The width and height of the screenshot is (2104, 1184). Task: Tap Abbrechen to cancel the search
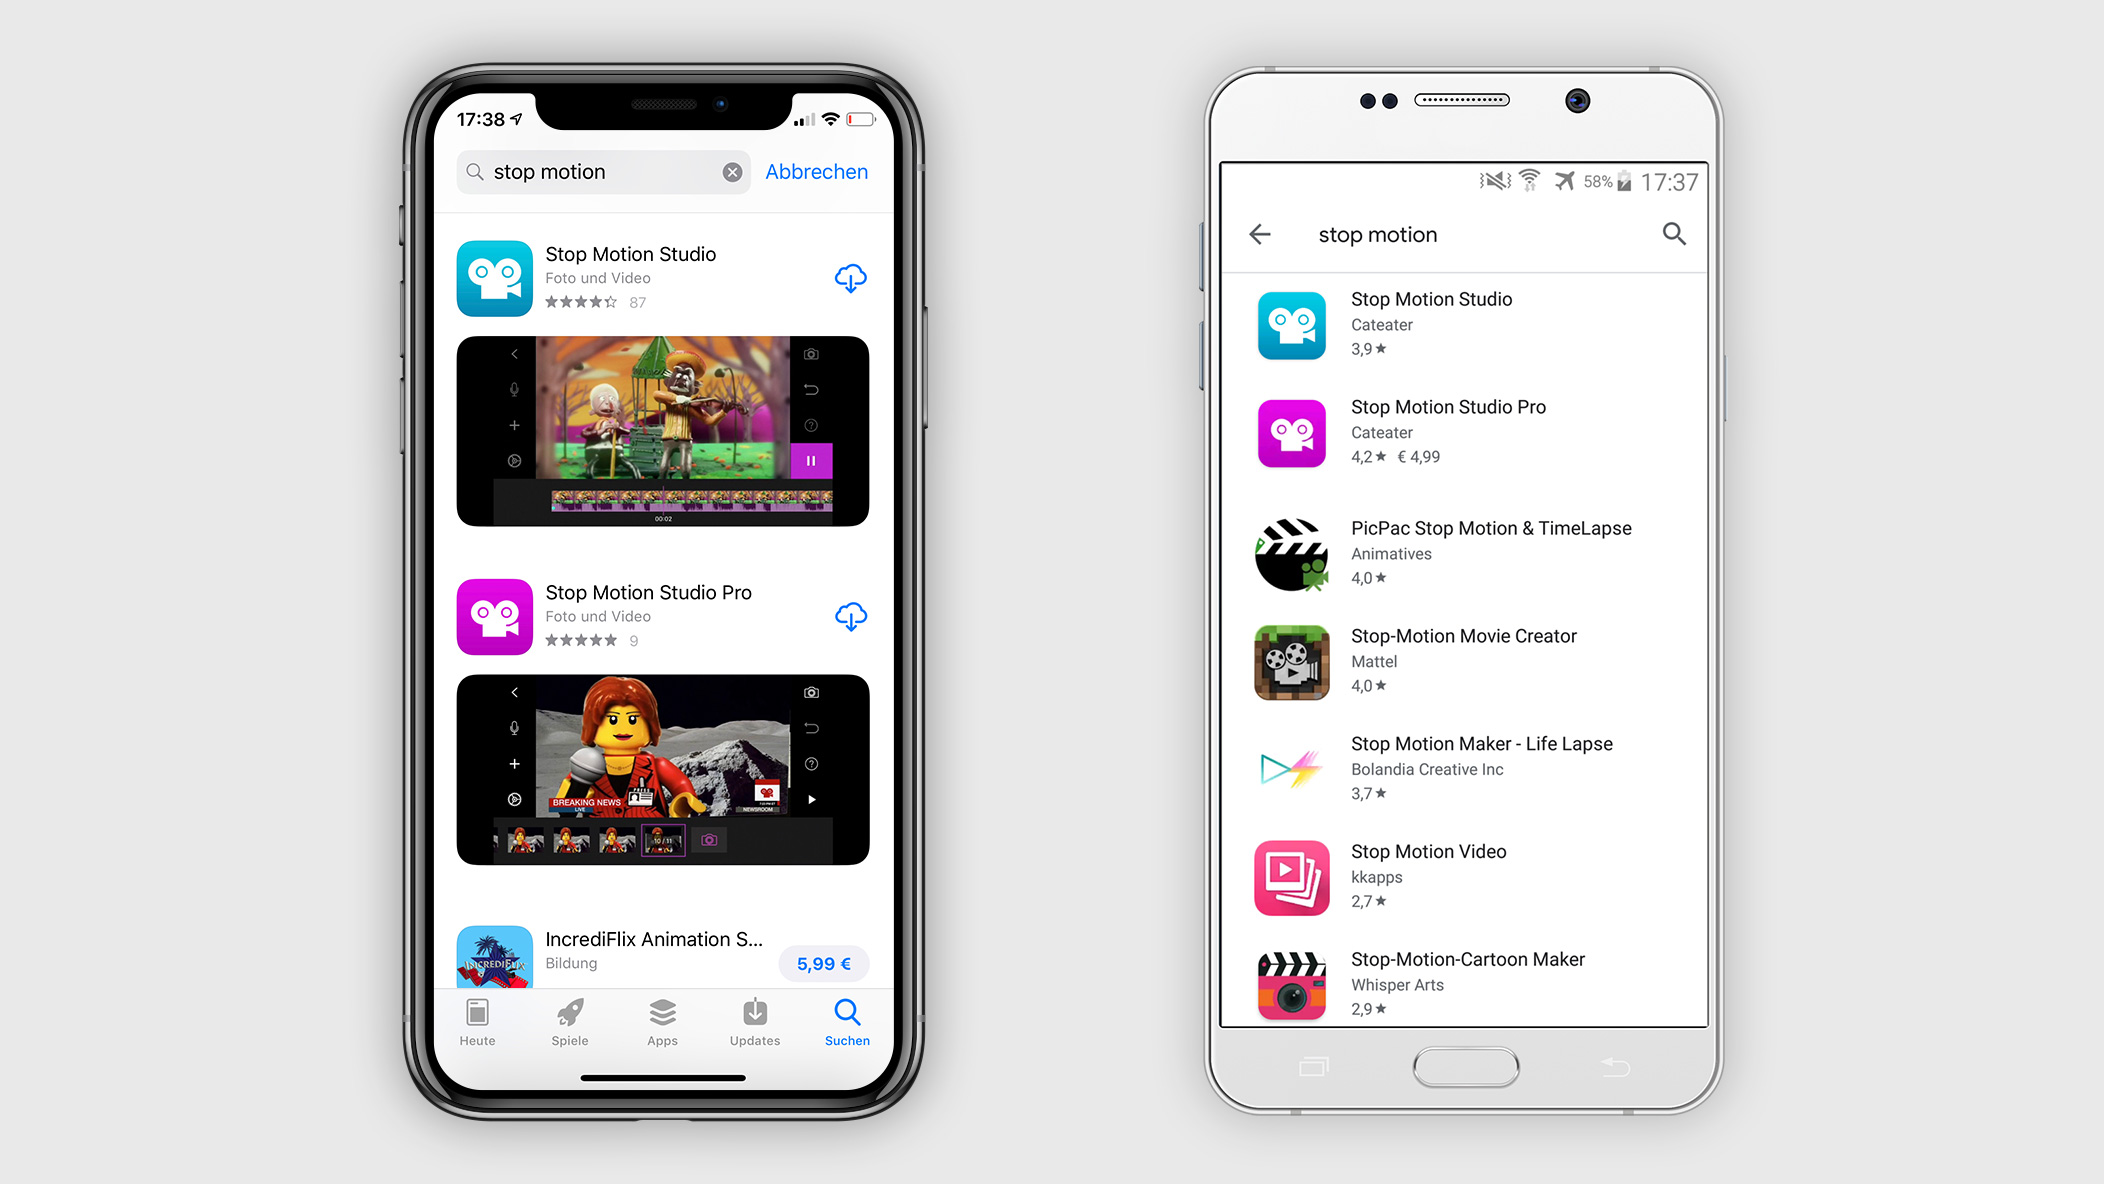pyautogui.click(x=814, y=172)
